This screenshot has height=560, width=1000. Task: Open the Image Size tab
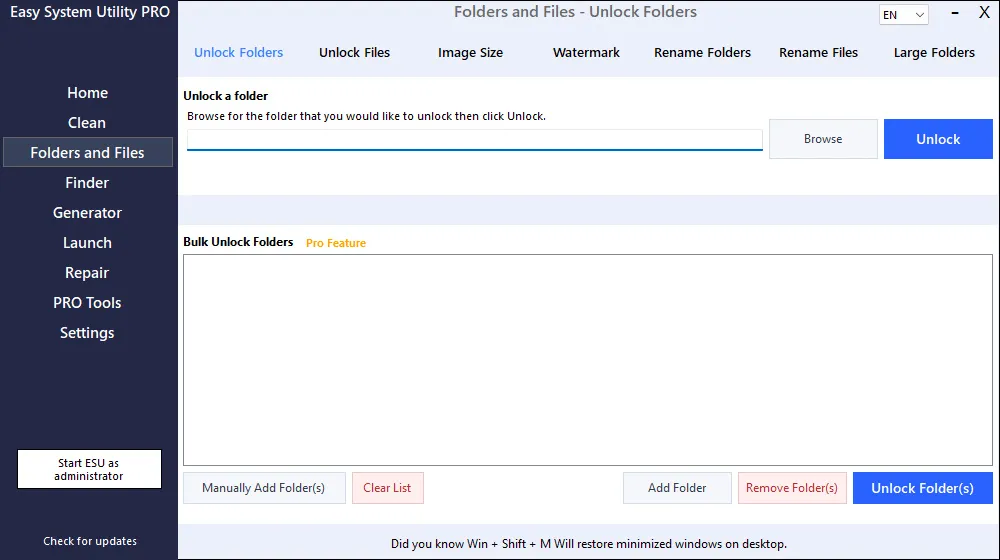470,53
